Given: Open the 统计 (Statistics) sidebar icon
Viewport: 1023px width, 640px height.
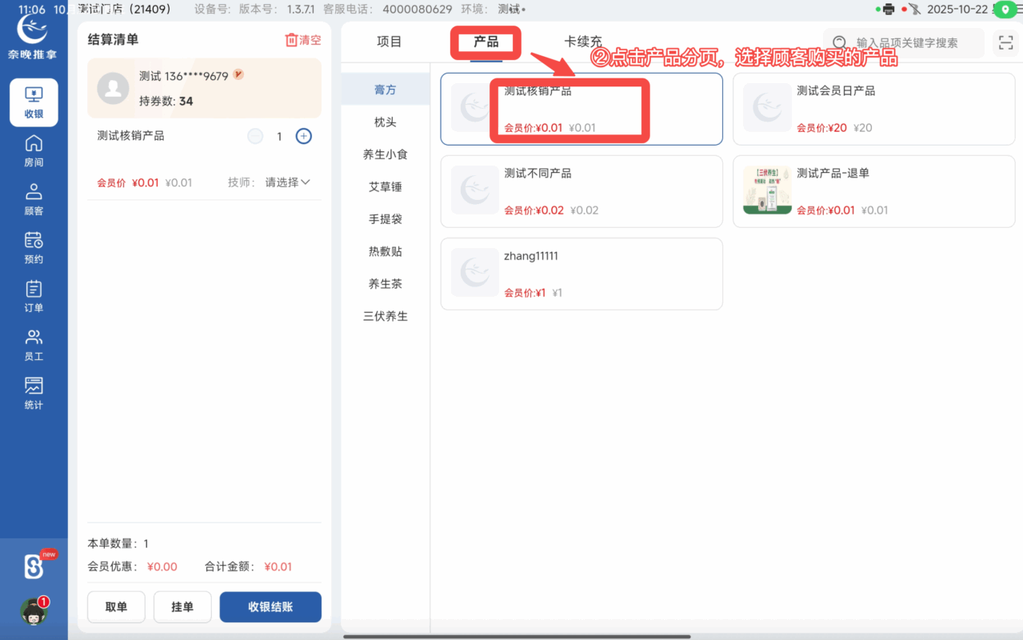Looking at the screenshot, I should click(33, 392).
